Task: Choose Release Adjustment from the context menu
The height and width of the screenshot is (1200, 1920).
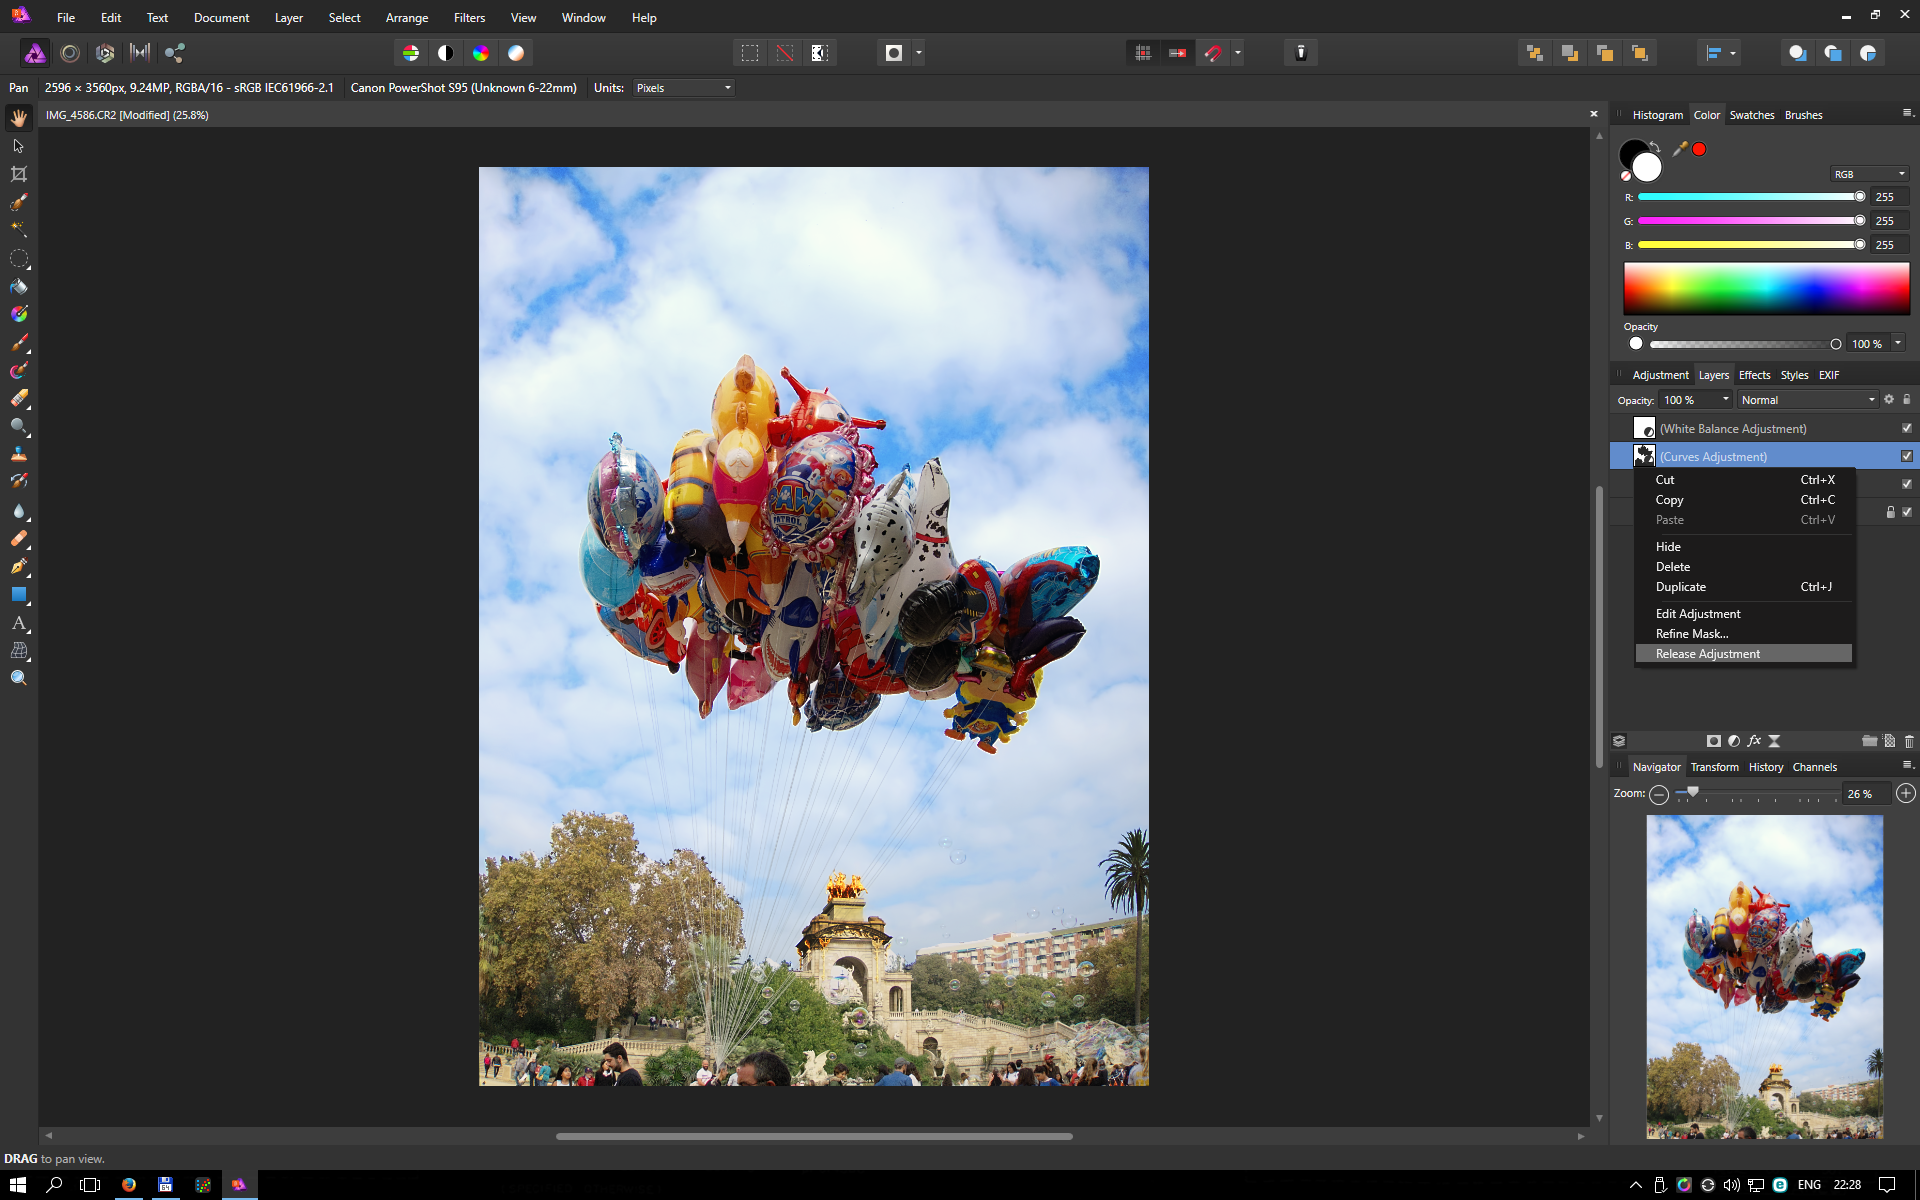Action: click(x=1743, y=654)
